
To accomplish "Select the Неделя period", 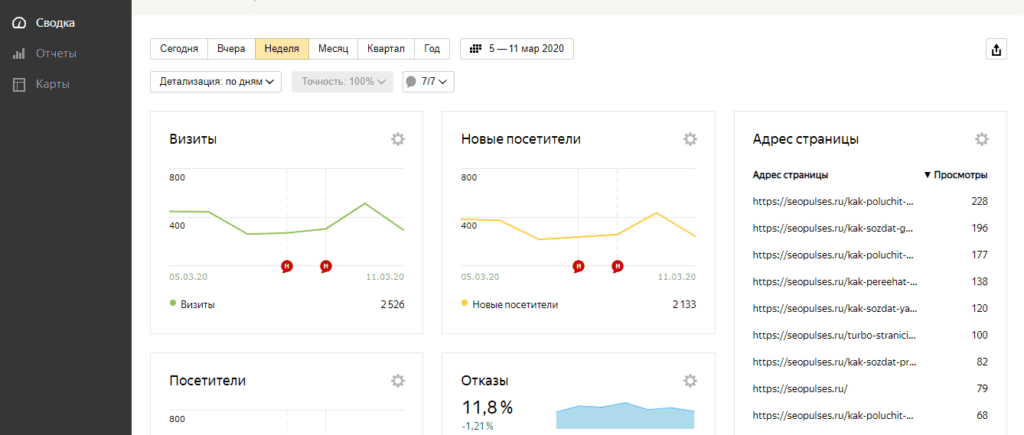I will click(281, 49).
